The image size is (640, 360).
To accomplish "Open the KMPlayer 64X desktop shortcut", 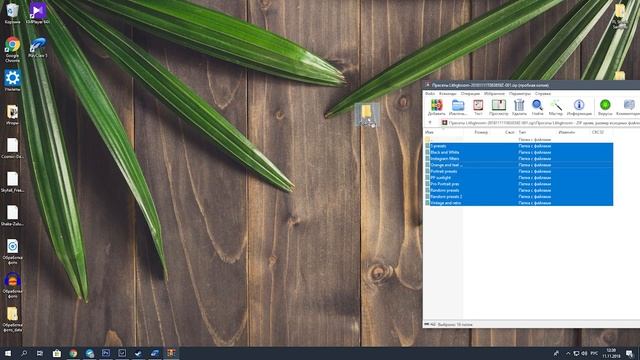I will pyautogui.click(x=38, y=13).
